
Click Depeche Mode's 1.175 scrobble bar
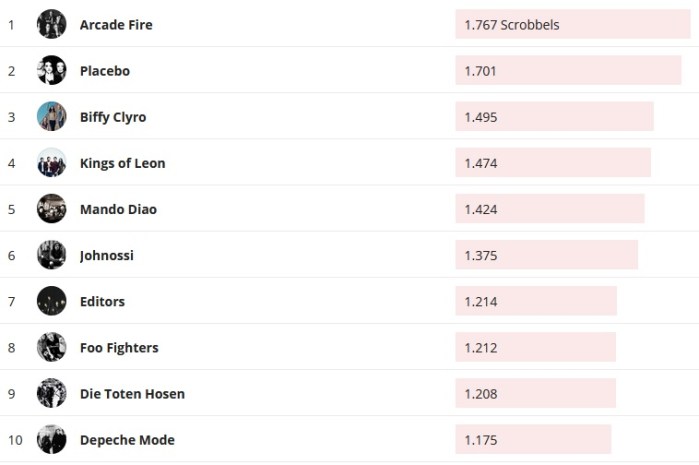click(x=533, y=440)
